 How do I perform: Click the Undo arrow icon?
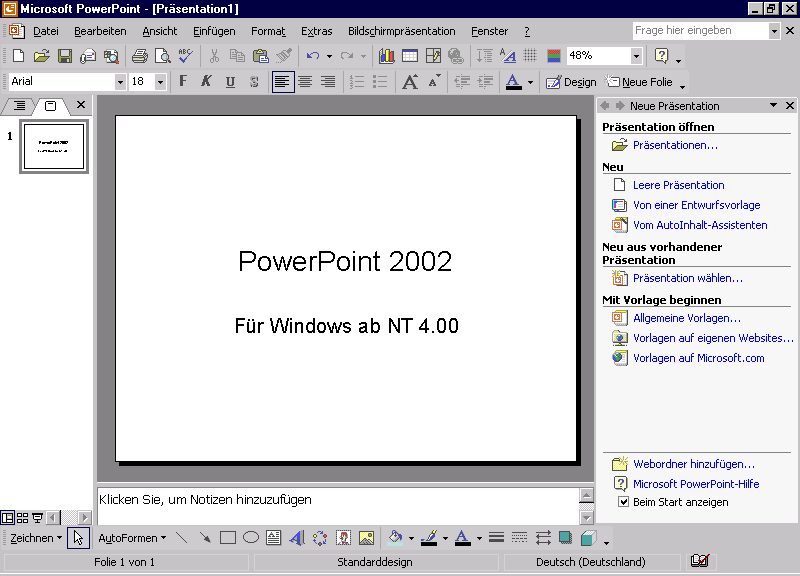[x=313, y=56]
